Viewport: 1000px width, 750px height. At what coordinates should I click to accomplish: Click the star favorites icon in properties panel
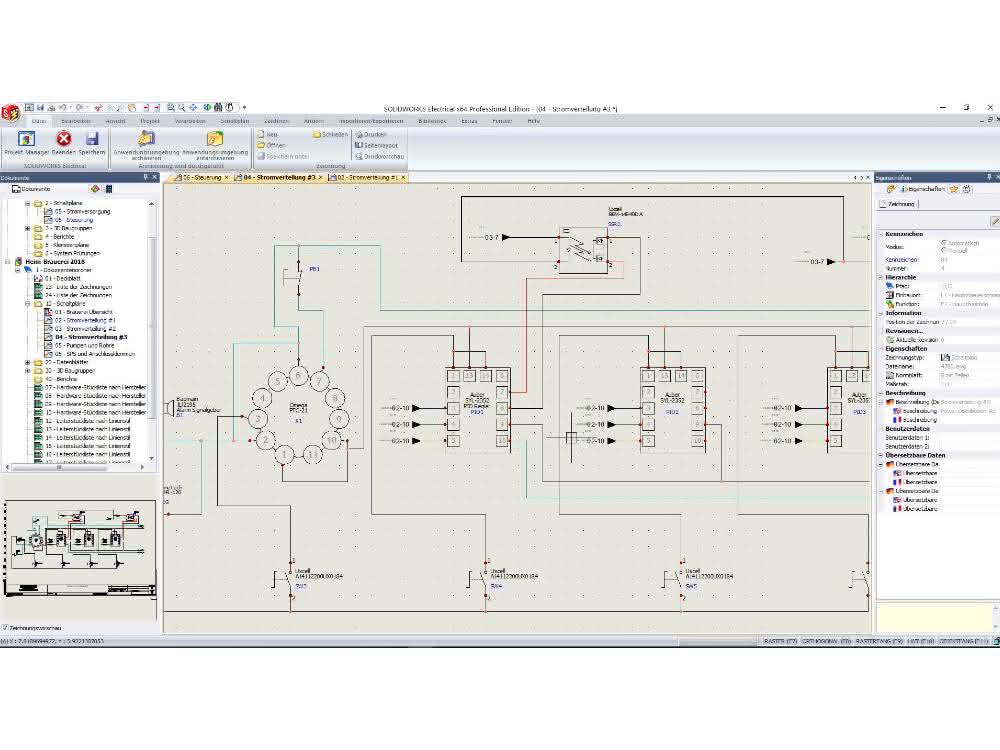point(954,189)
